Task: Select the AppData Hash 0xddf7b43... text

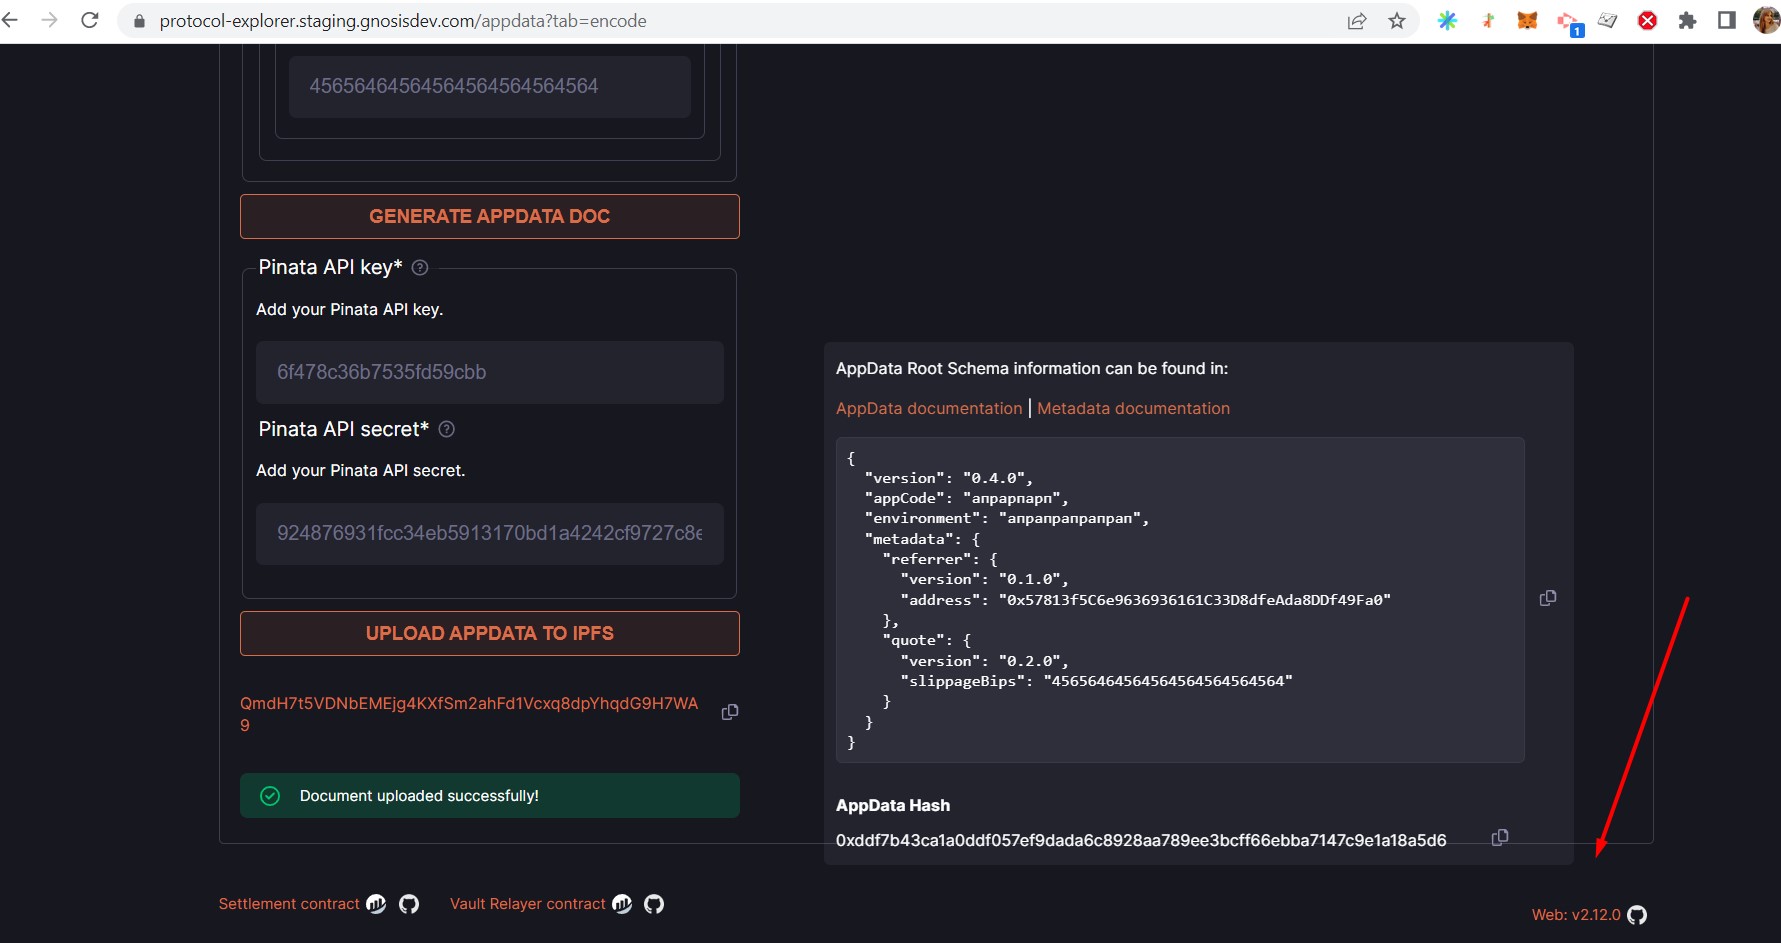Action: point(1141,840)
